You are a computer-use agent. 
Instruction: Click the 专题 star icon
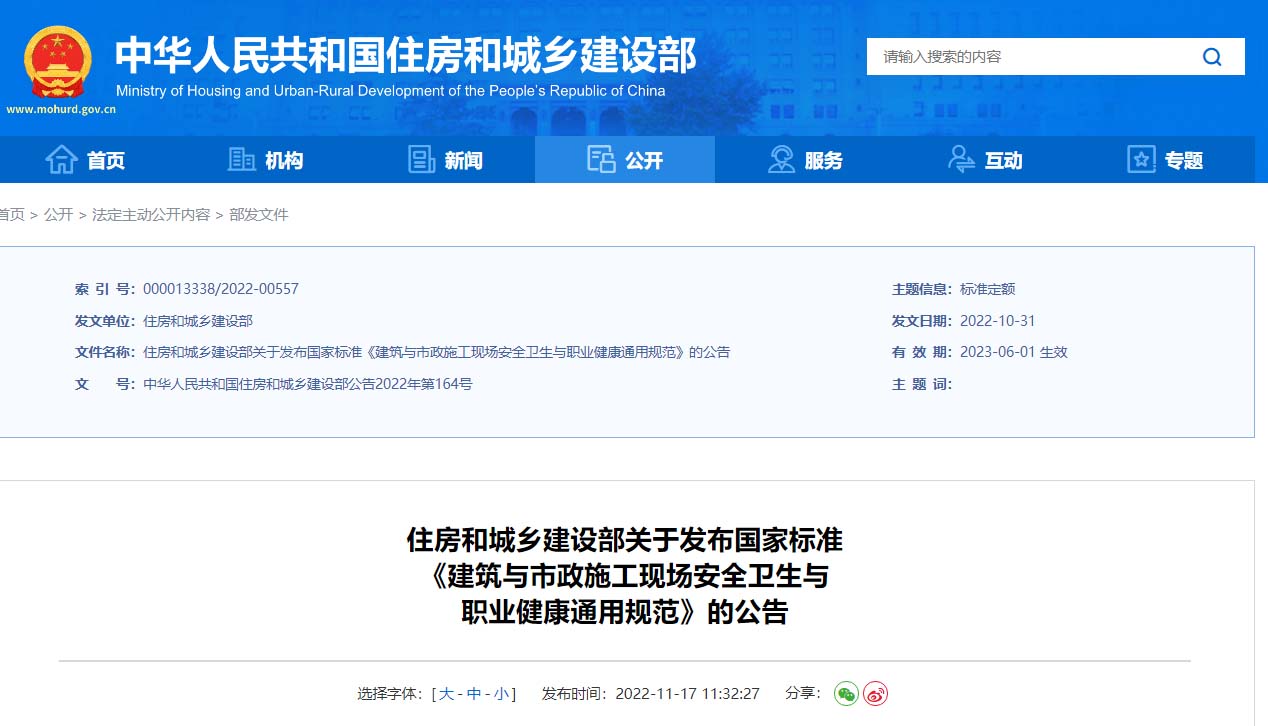coord(1141,159)
